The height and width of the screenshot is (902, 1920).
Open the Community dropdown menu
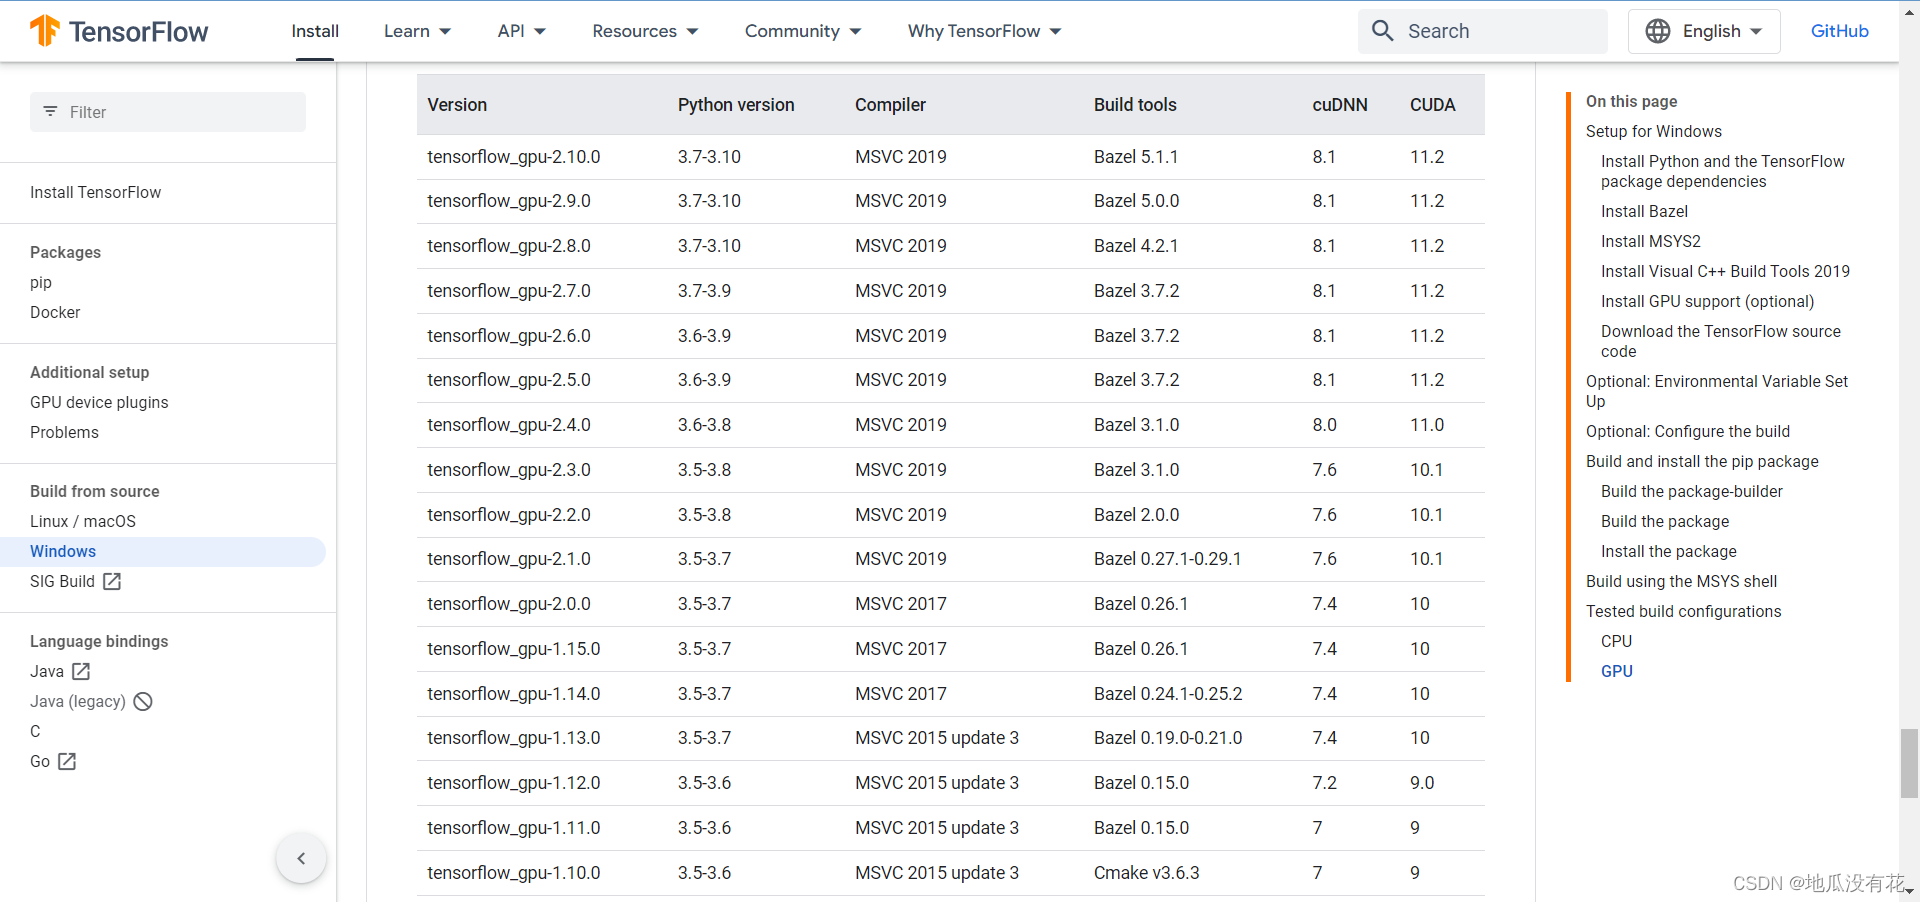803,31
